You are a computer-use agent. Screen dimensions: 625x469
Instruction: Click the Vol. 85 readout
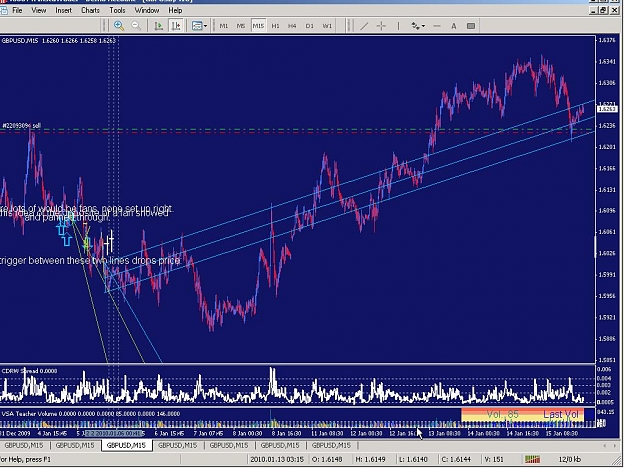pos(503,414)
